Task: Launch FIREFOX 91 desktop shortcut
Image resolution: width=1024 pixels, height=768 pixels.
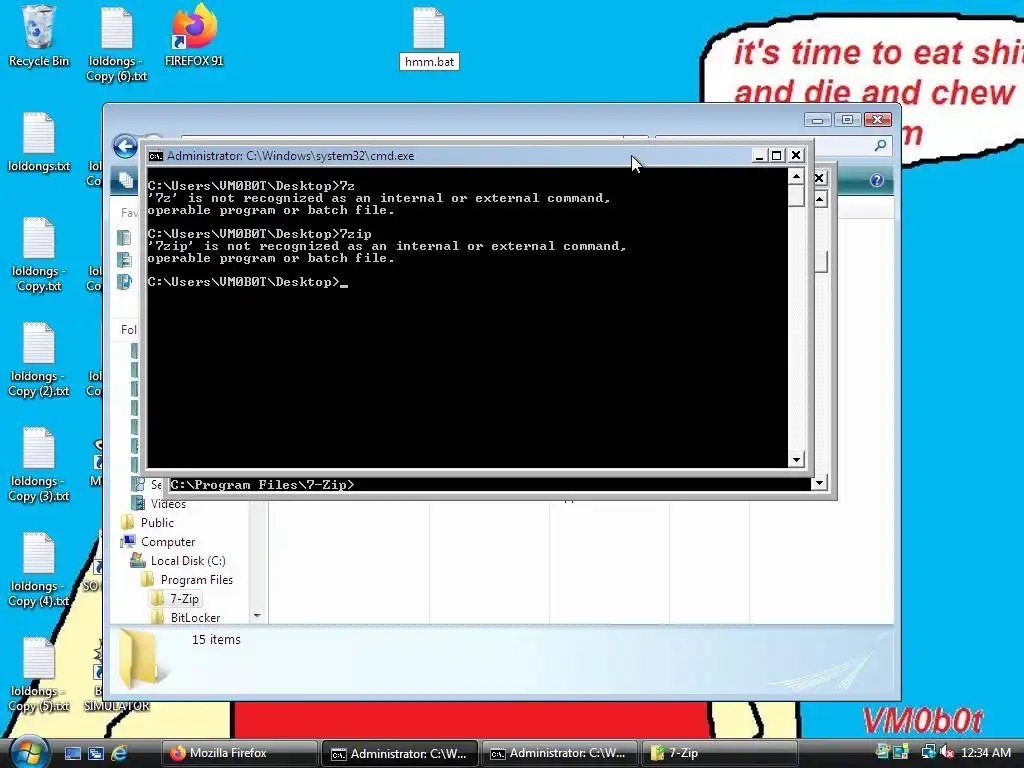Action: [x=194, y=37]
